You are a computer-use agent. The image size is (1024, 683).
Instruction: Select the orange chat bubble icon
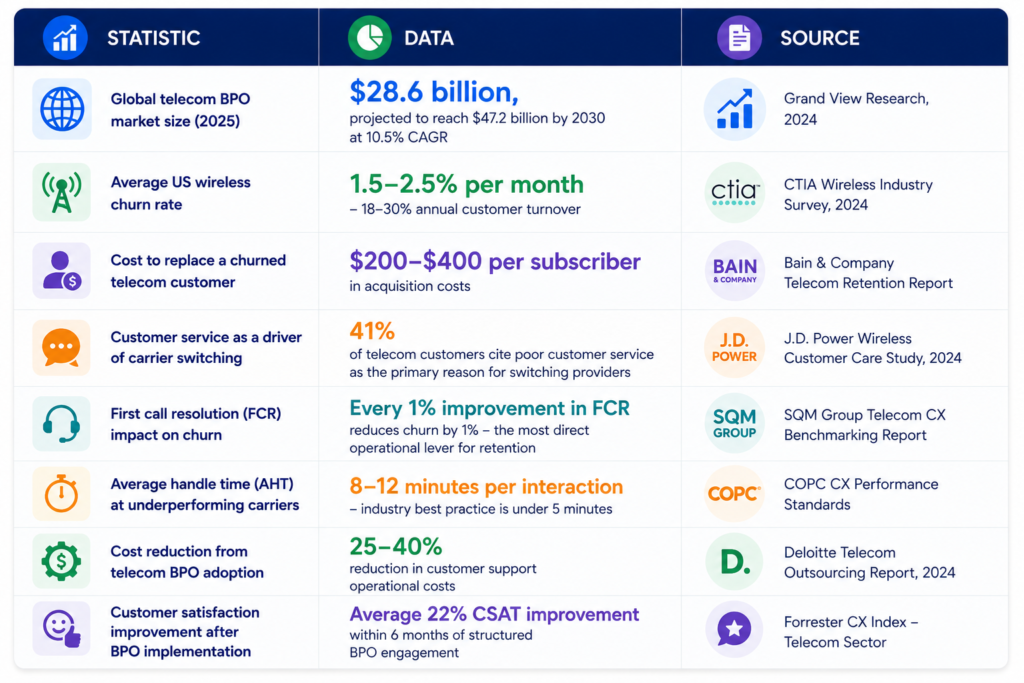62,347
